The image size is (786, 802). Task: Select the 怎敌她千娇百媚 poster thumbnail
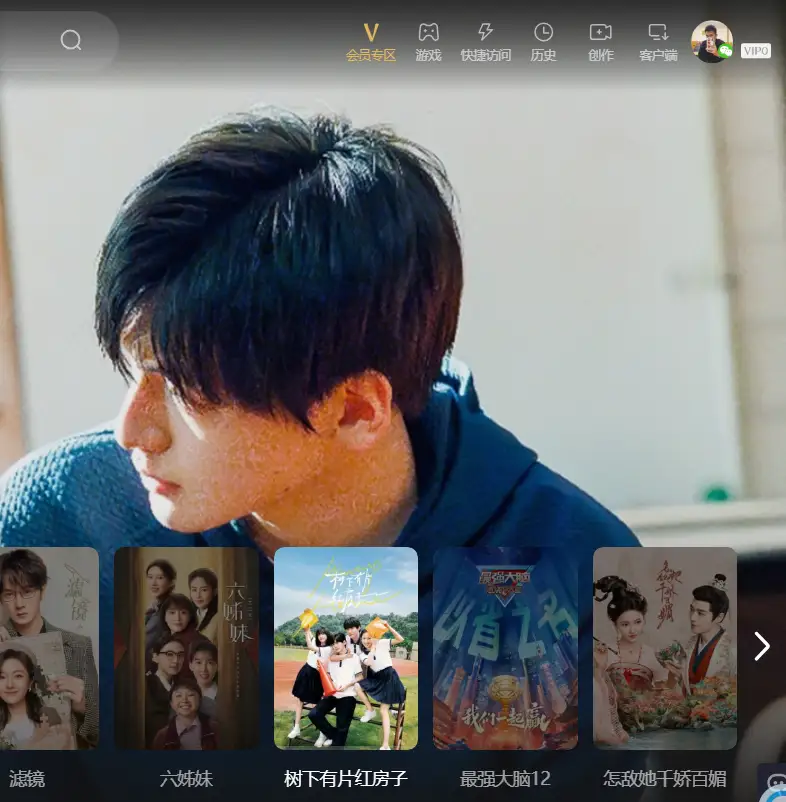[665, 648]
